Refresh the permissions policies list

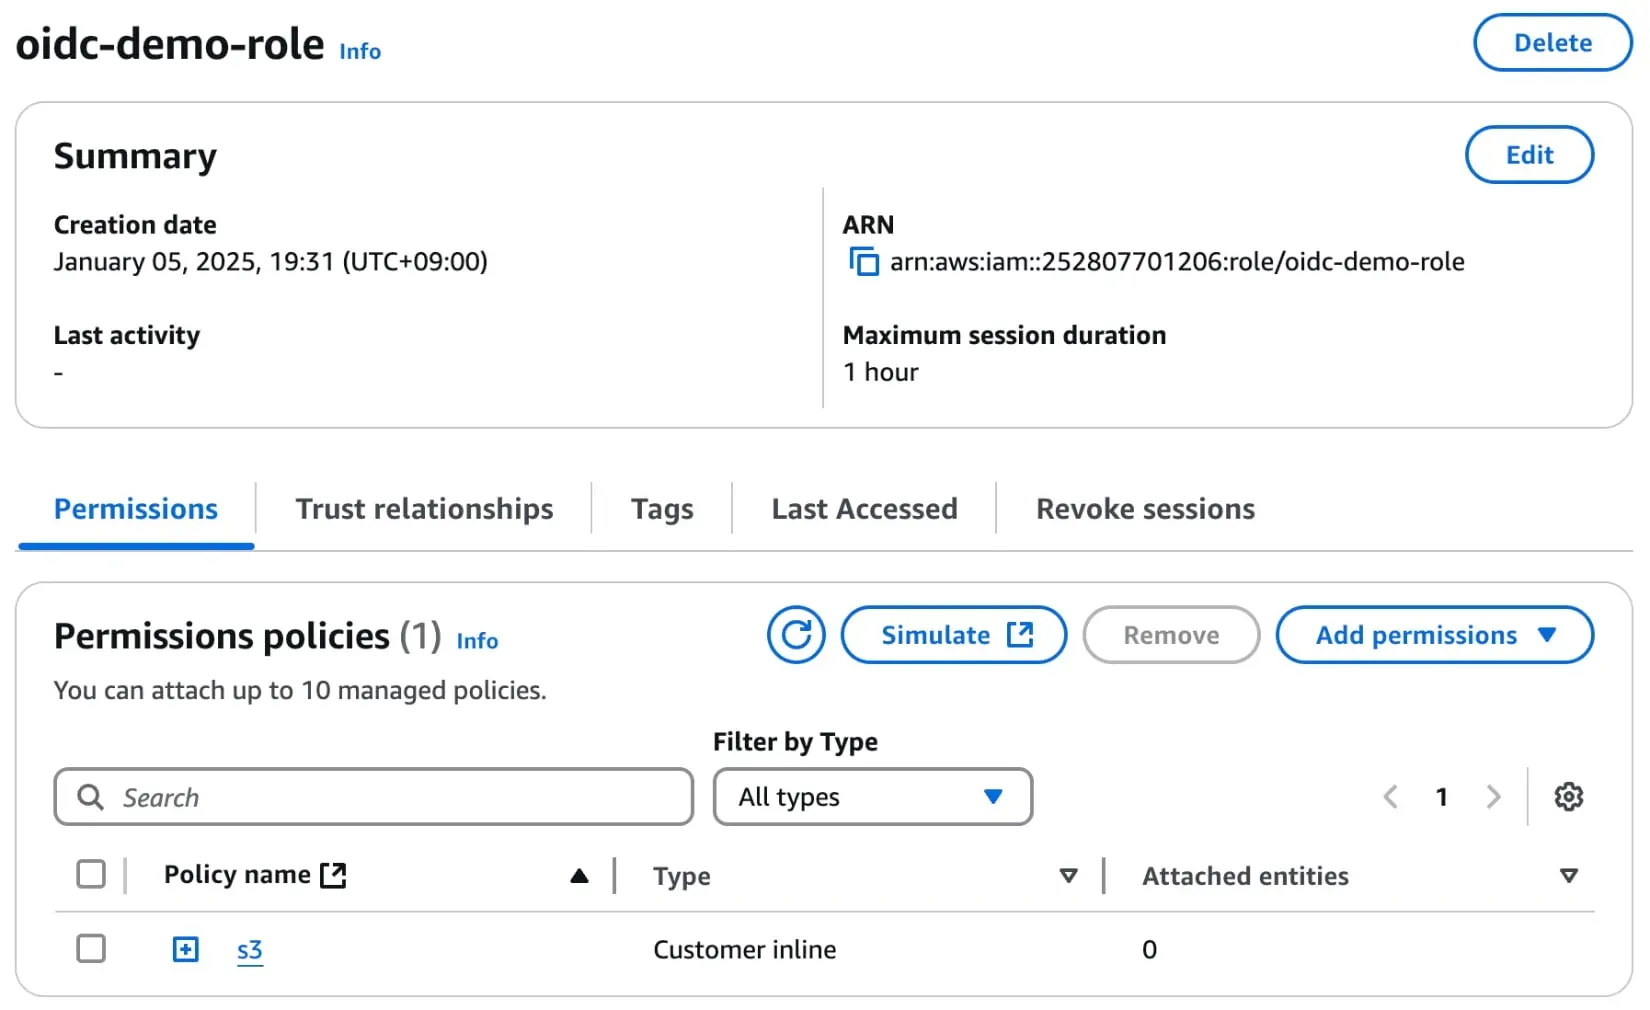796,635
